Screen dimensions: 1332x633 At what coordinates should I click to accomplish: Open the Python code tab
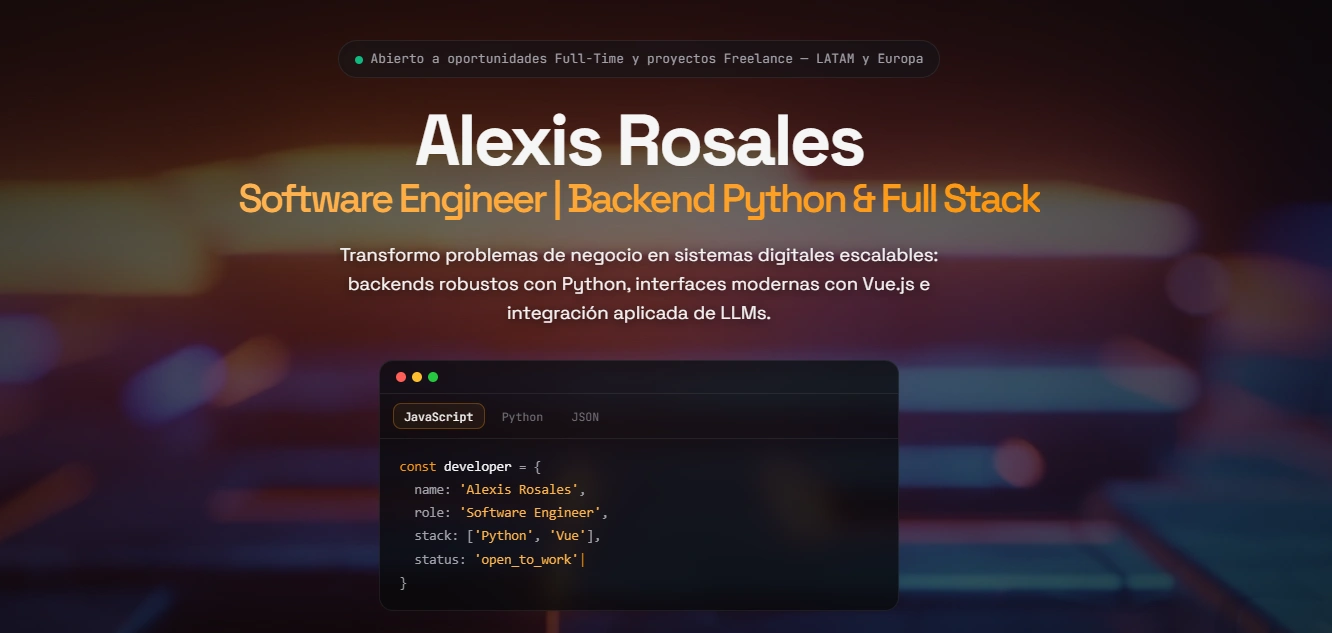coord(522,416)
